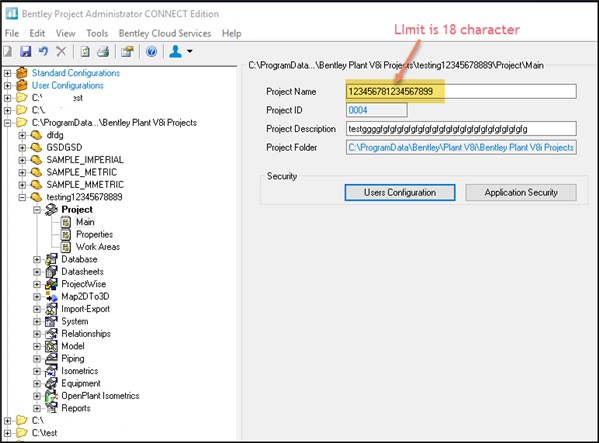Image resolution: width=599 pixels, height=443 pixels.
Task: Click the Main node page icon
Action: coord(66,222)
